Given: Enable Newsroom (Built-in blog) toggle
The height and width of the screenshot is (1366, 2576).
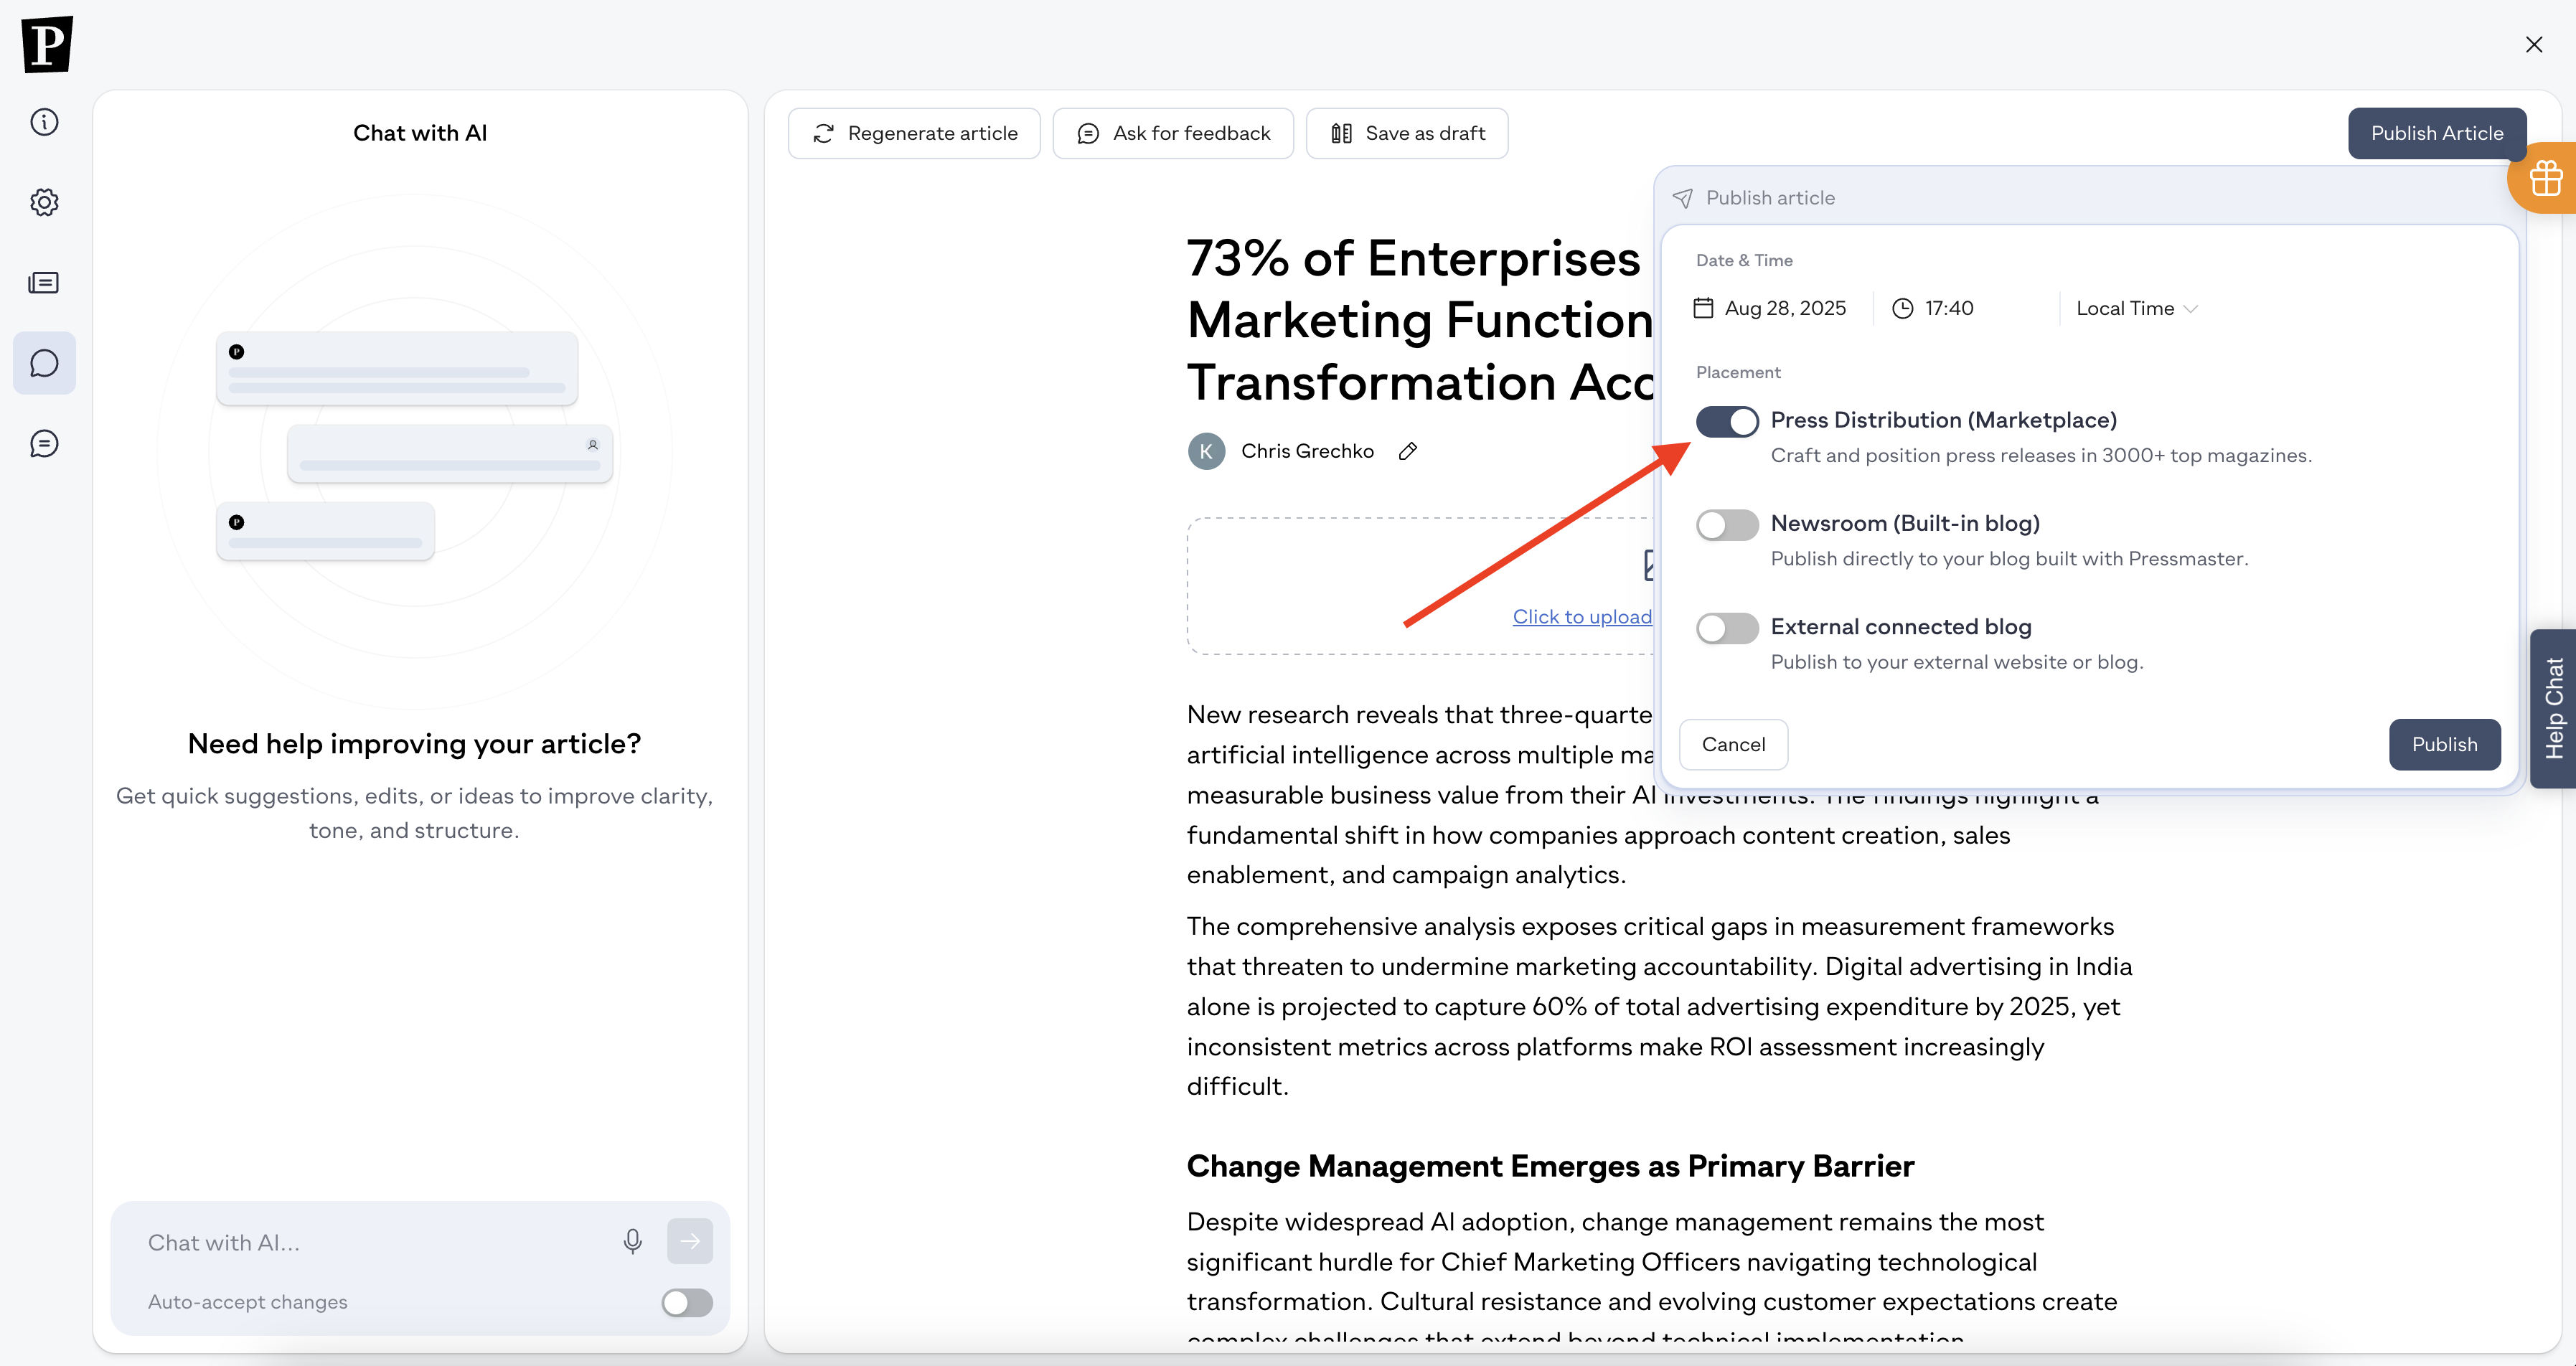Looking at the screenshot, I should [x=1727, y=524].
